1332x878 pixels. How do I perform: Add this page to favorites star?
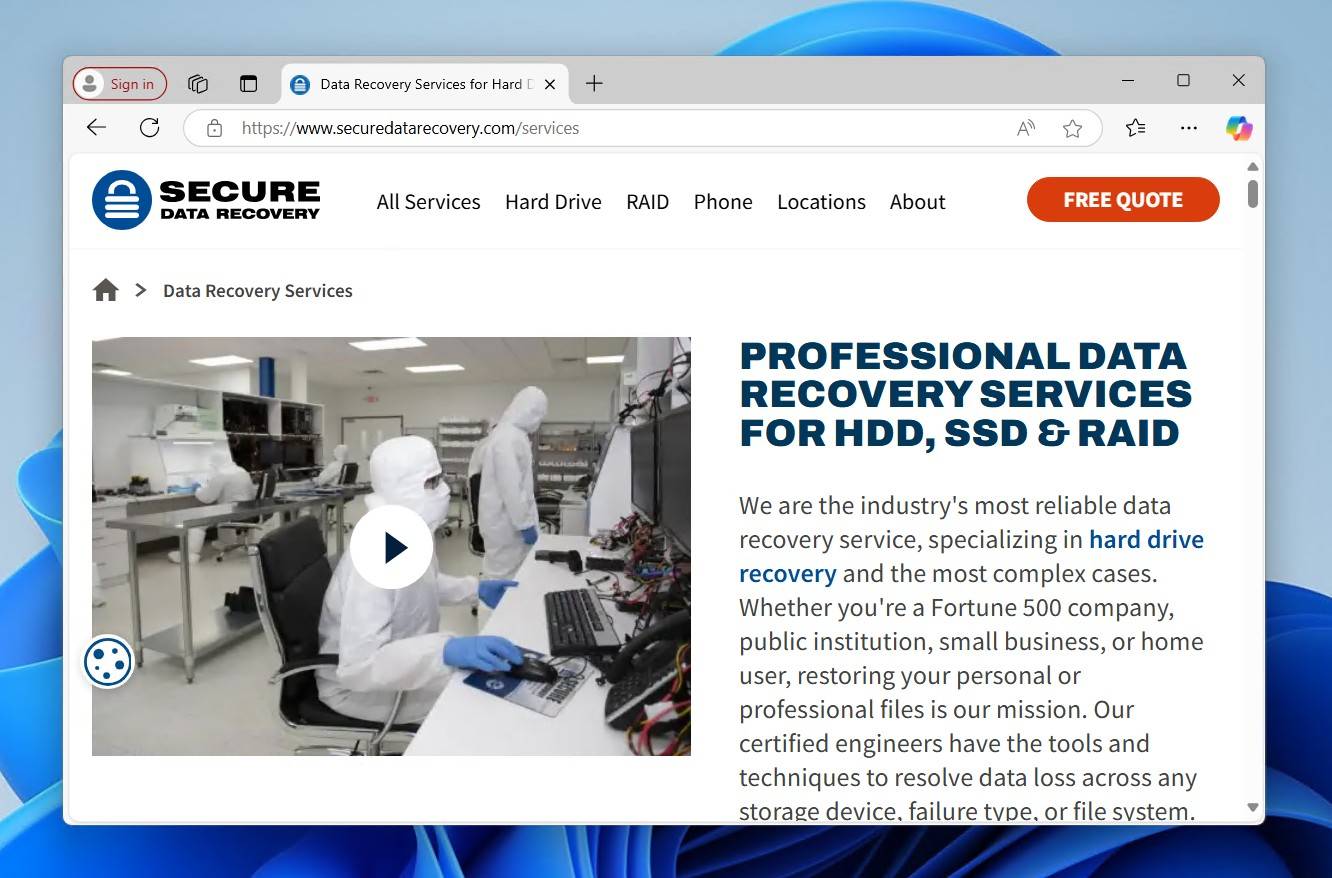coord(1073,128)
